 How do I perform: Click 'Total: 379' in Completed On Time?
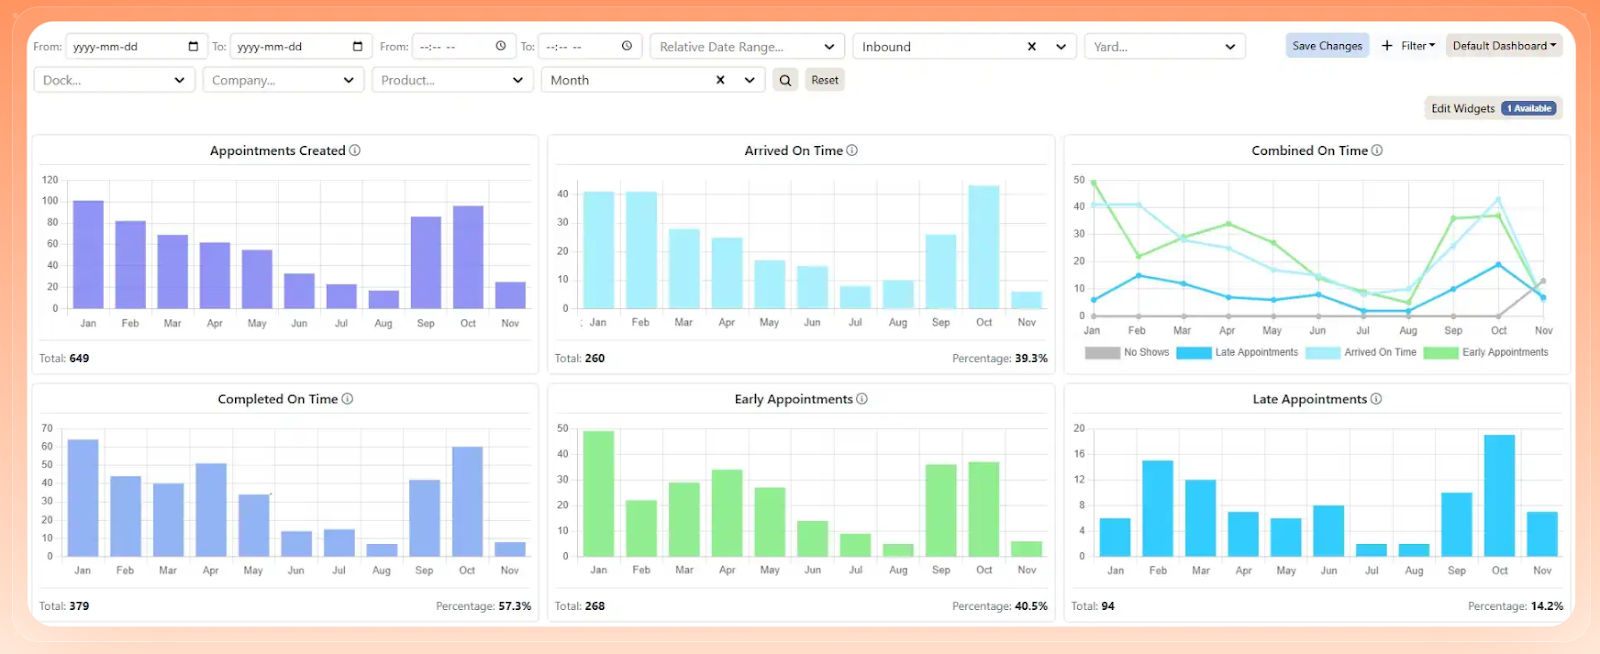[64, 606]
